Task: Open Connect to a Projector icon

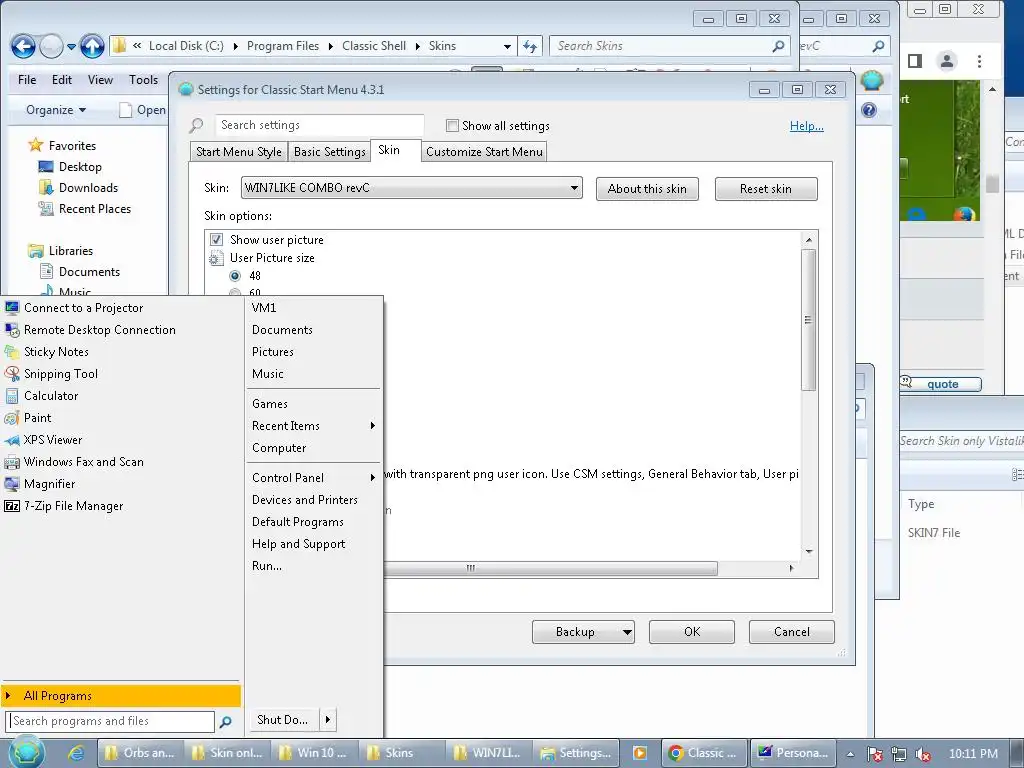Action: tap(12, 308)
